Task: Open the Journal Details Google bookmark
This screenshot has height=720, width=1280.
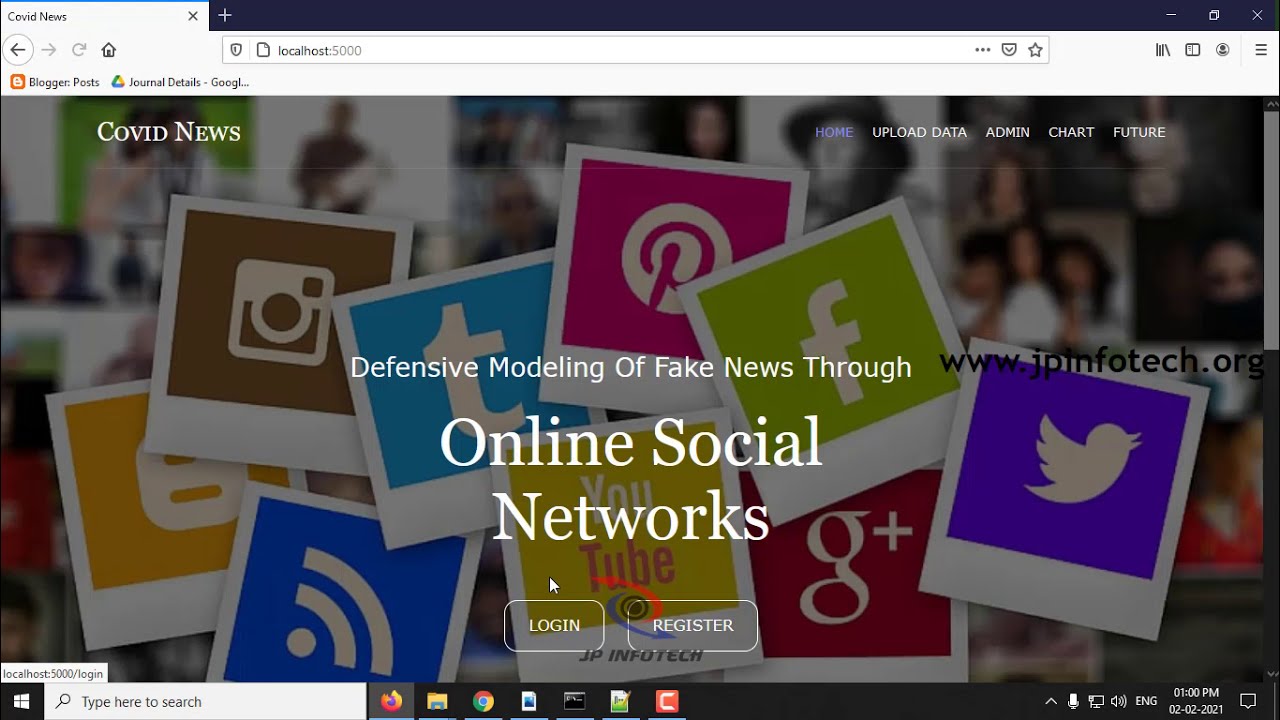Action: click(x=180, y=82)
